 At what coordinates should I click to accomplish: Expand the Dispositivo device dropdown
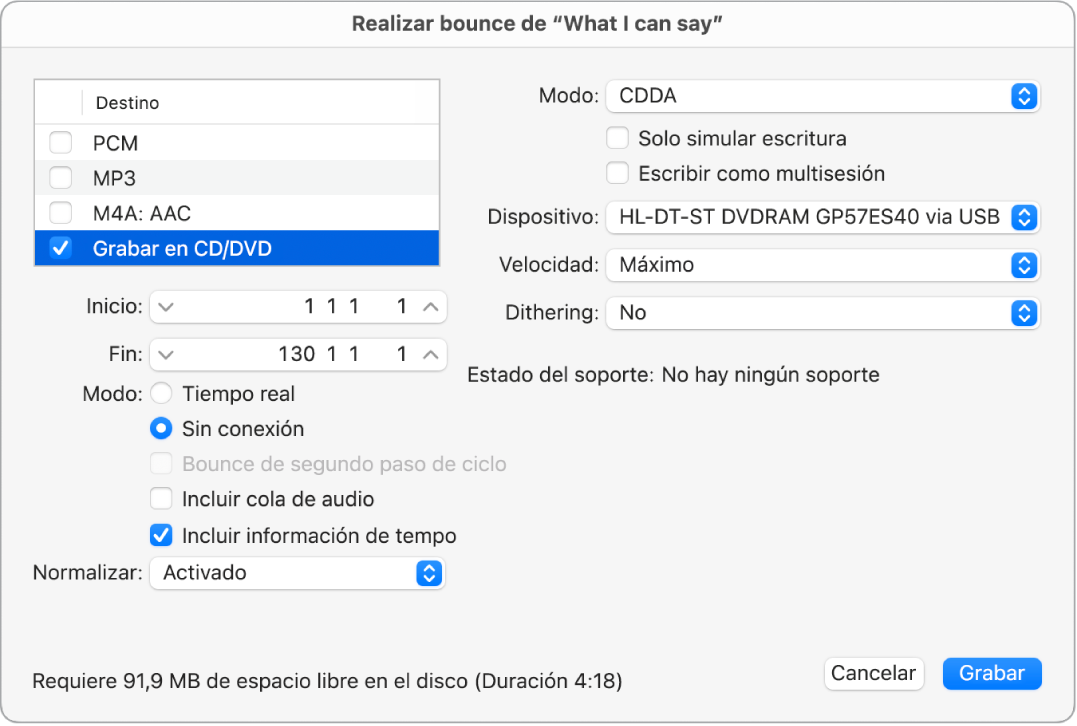(823, 217)
